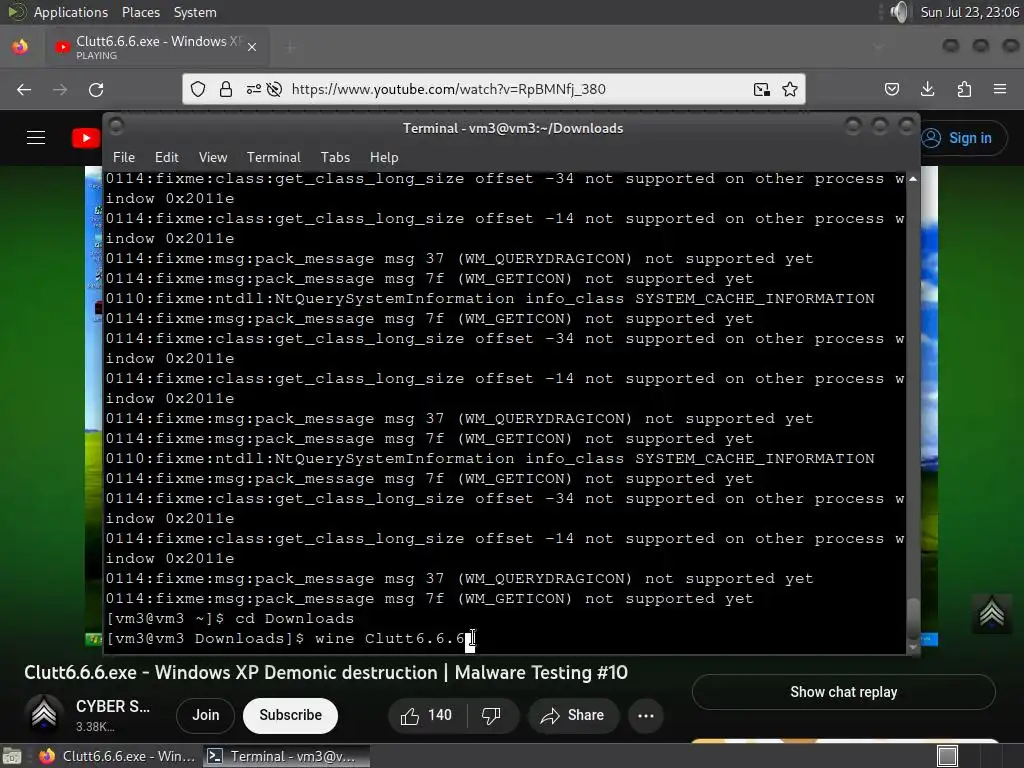Viewport: 1024px width, 768px height.
Task: Click the terminal window menu button at title-bar left
Action: pyautogui.click(x=116, y=126)
